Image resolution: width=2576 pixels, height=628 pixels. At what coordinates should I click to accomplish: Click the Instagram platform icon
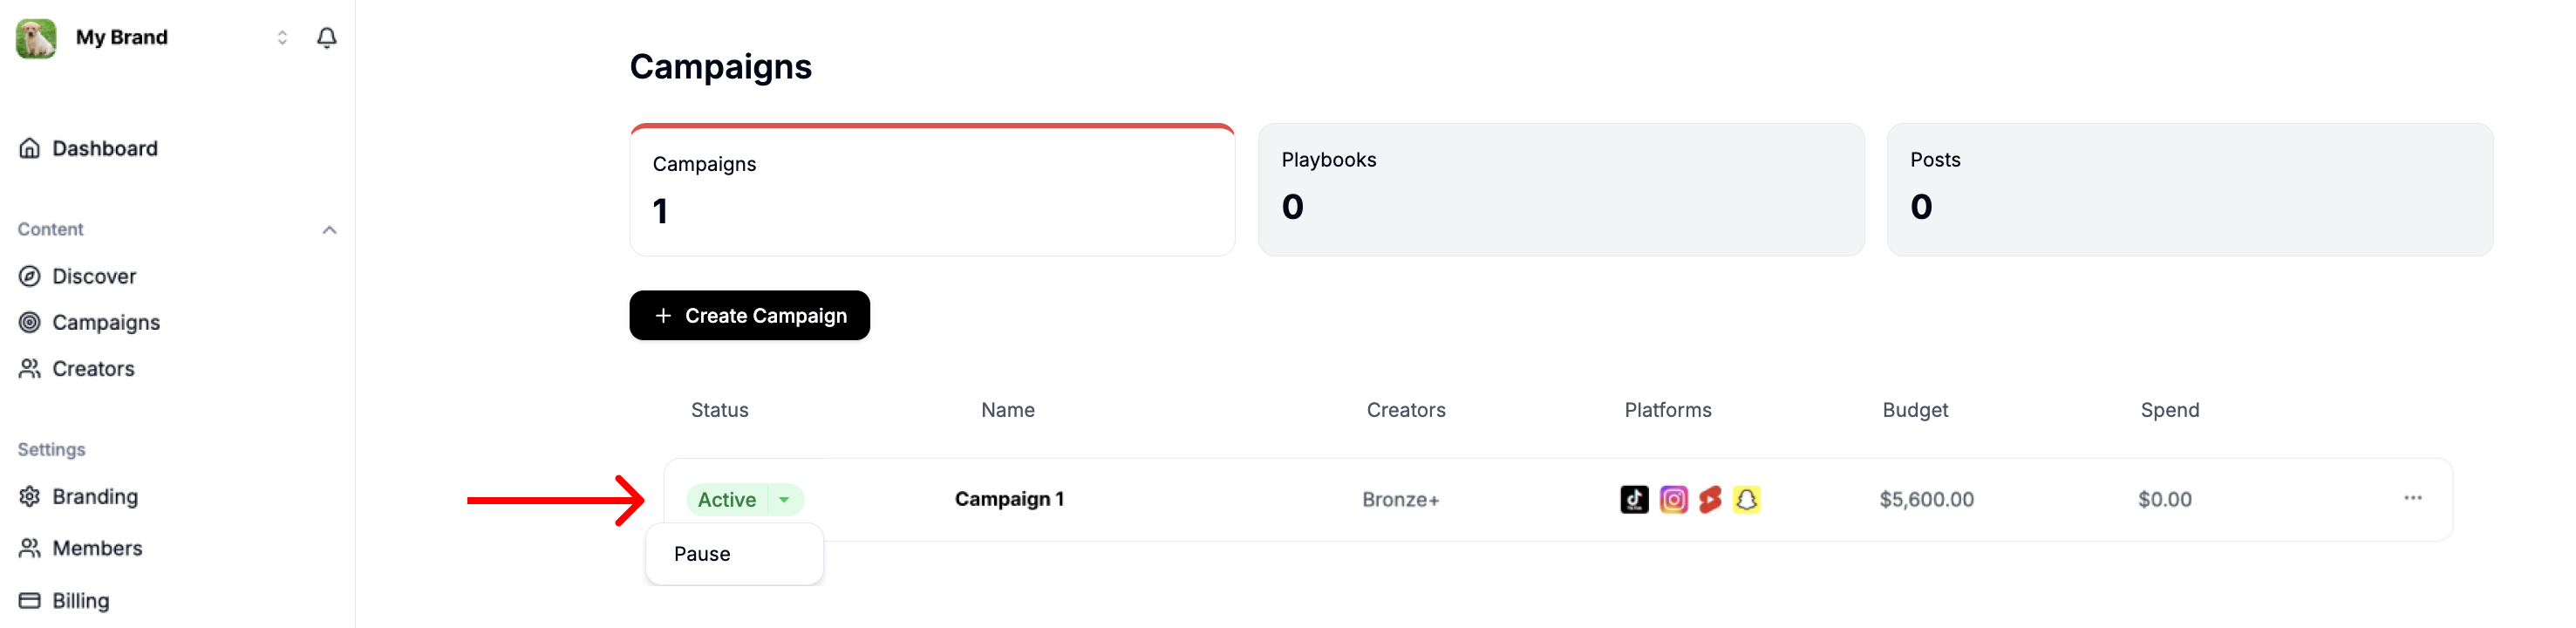click(x=1673, y=499)
